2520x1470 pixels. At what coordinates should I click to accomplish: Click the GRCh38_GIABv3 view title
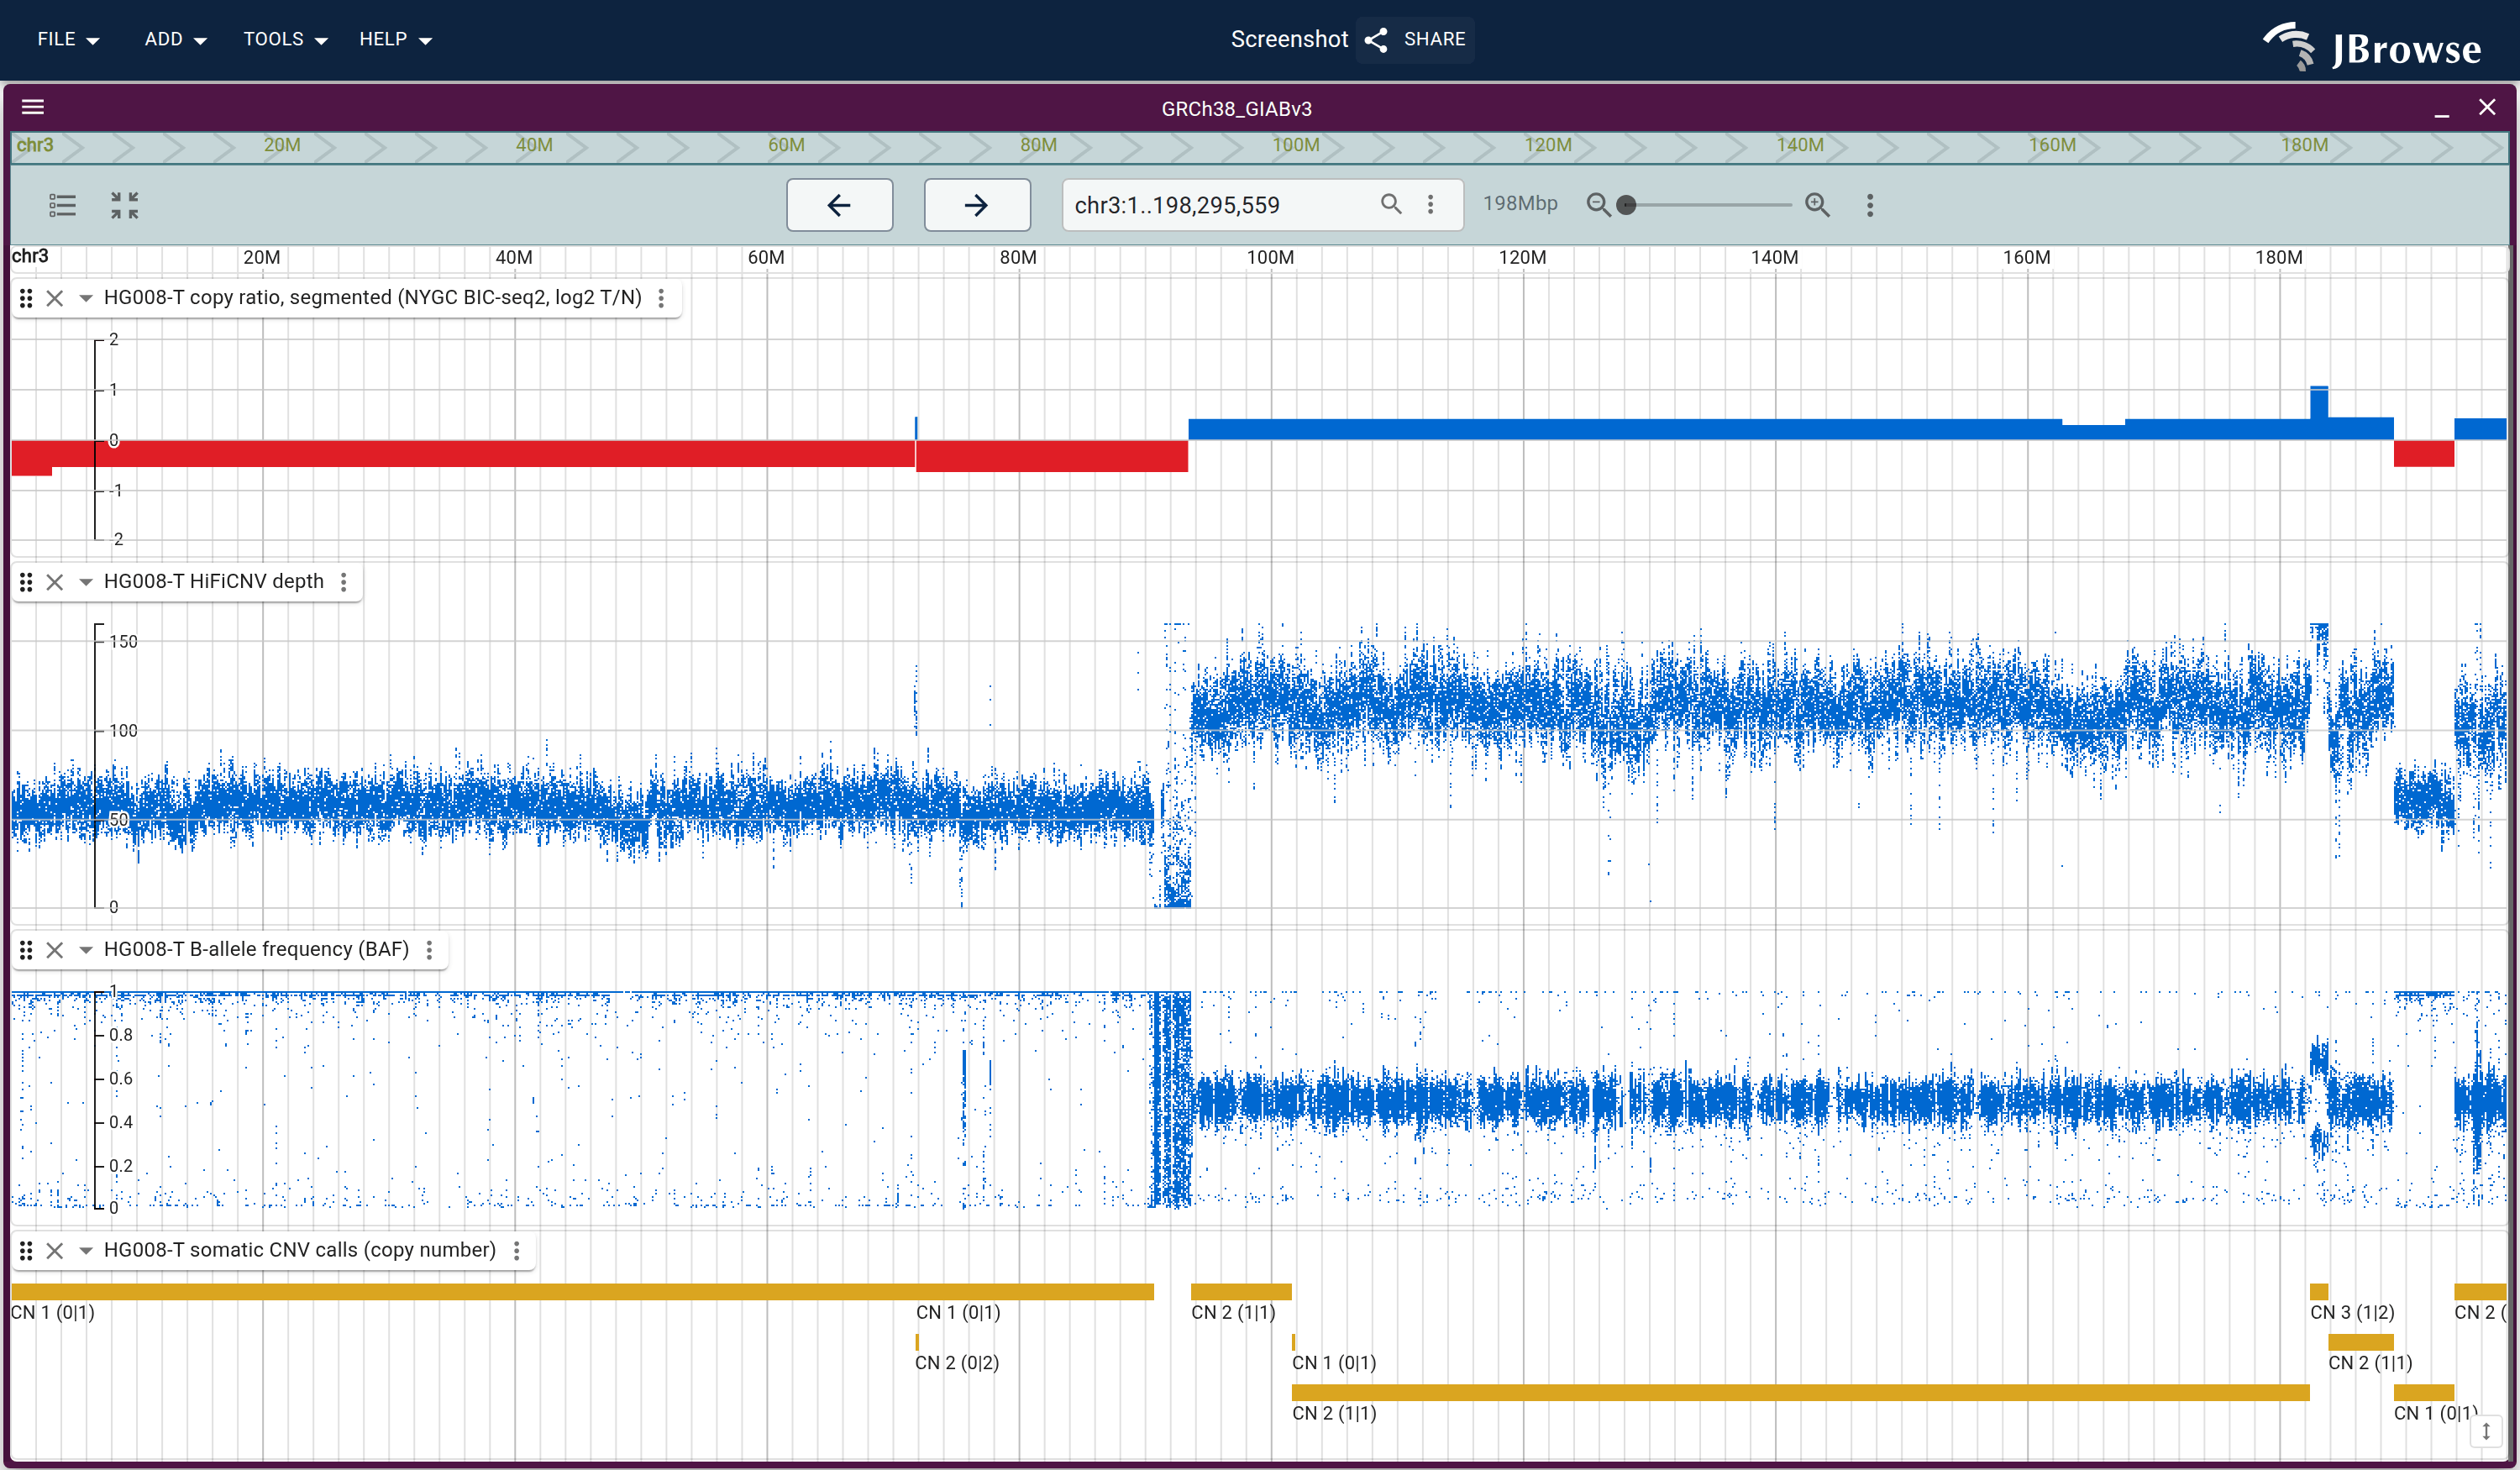point(1236,108)
